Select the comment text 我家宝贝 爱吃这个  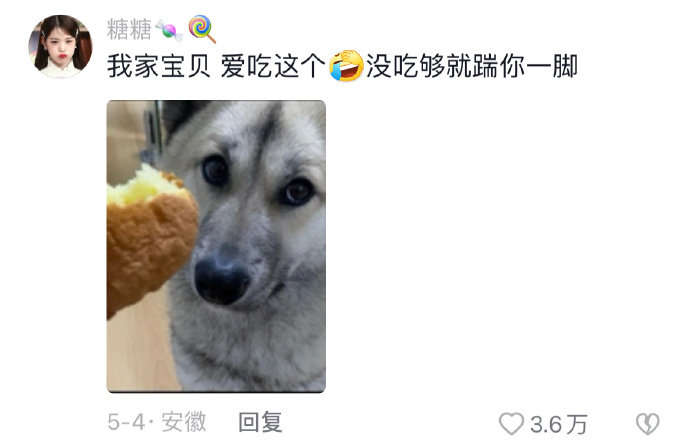click(x=216, y=66)
